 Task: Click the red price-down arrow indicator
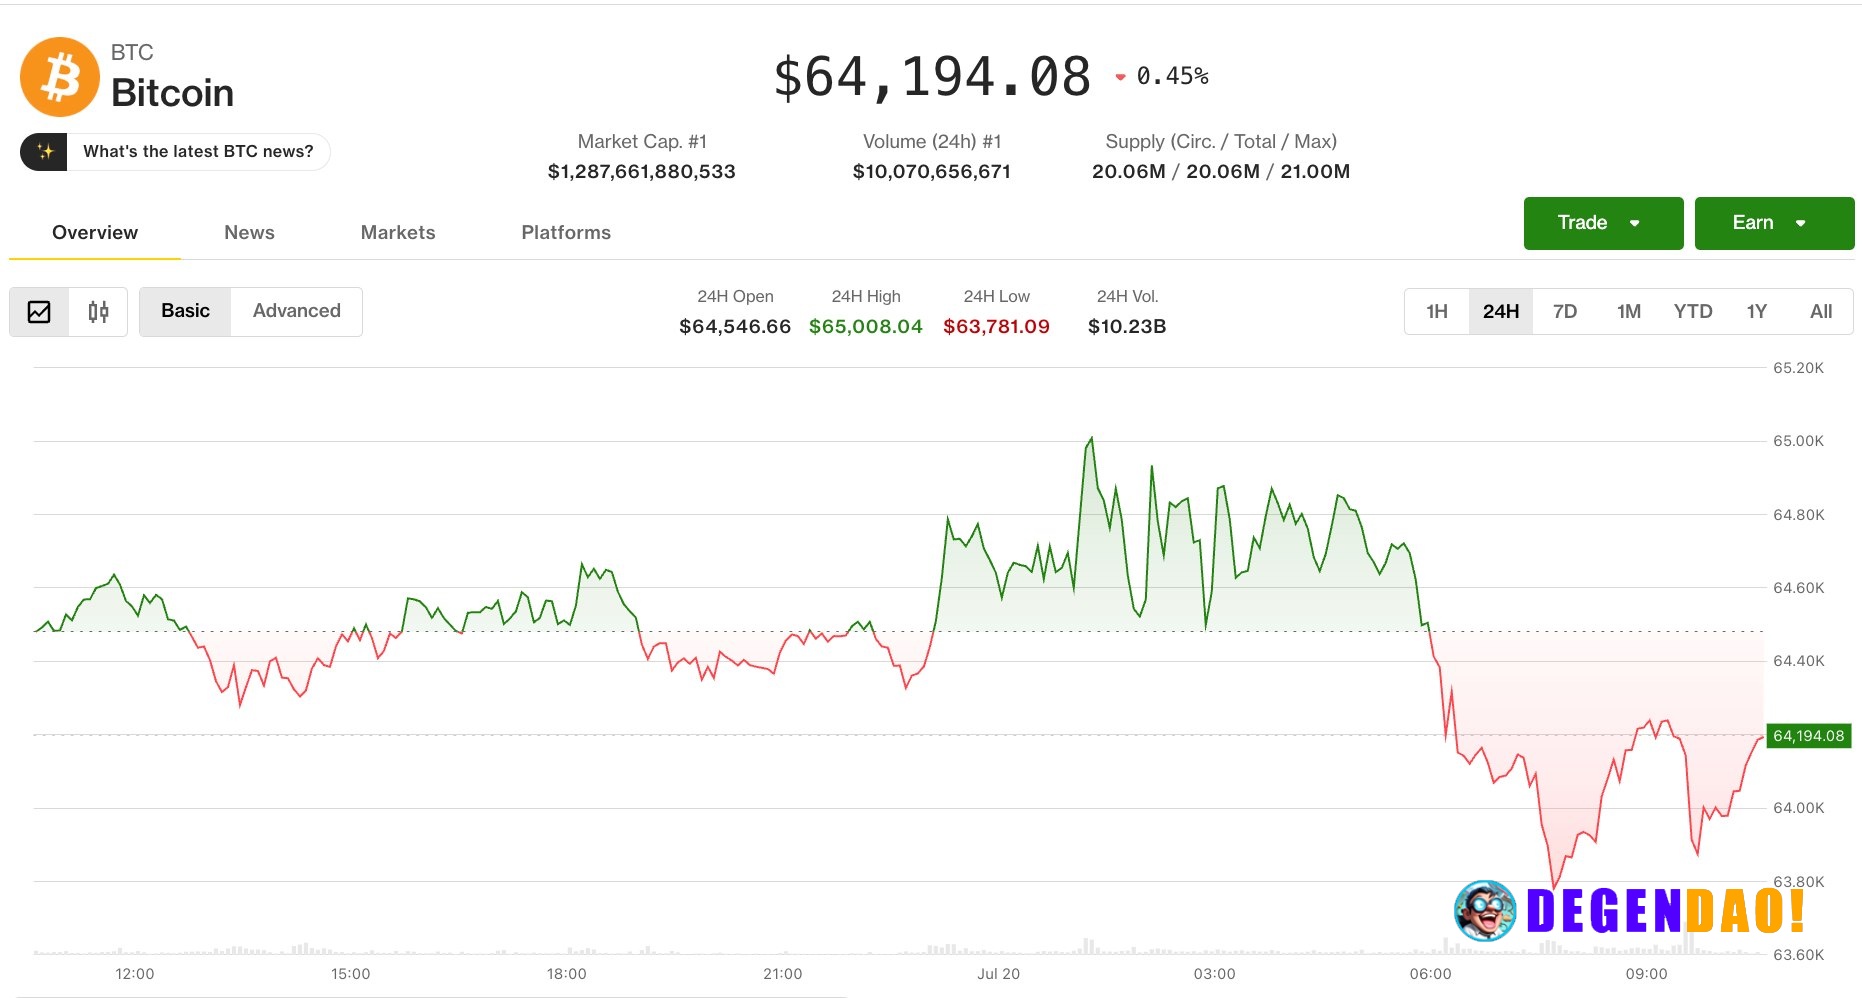(x=1120, y=77)
